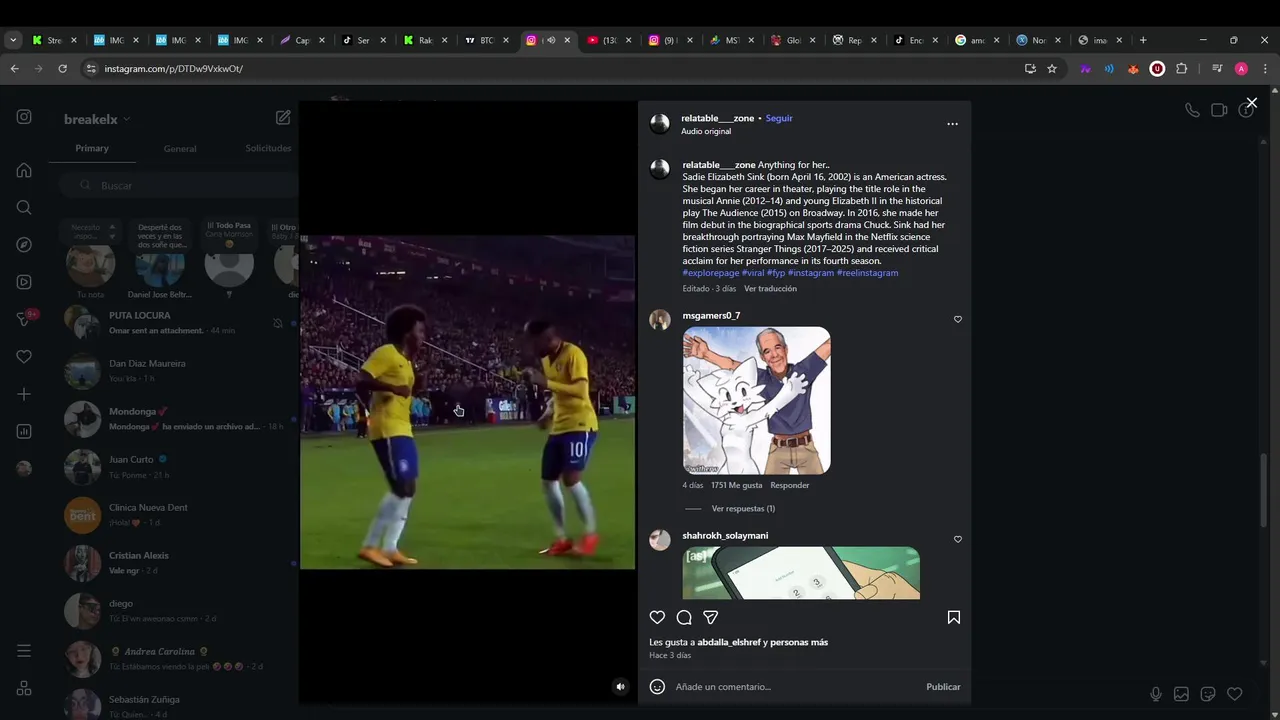The width and height of the screenshot is (1280, 720).
Task: Reply to msgamers0_7 with Responder
Action: click(x=789, y=485)
